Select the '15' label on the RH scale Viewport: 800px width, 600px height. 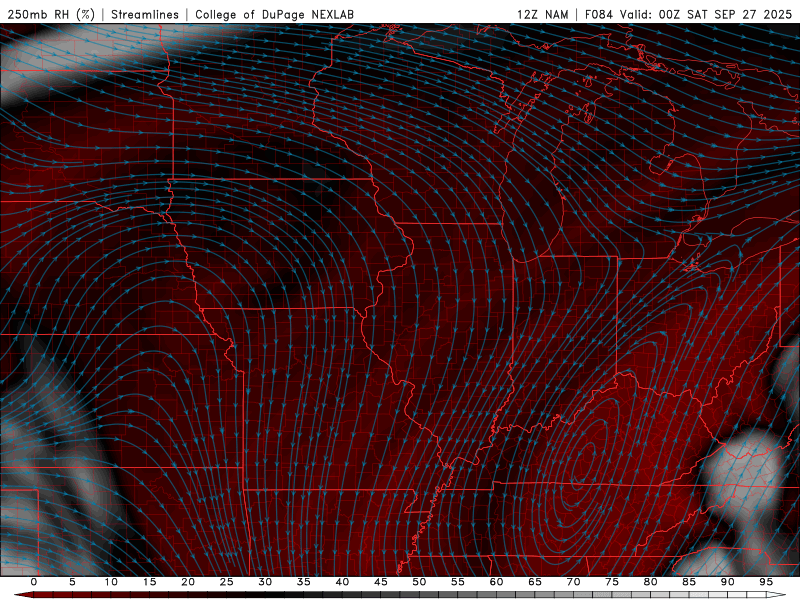coord(149,582)
